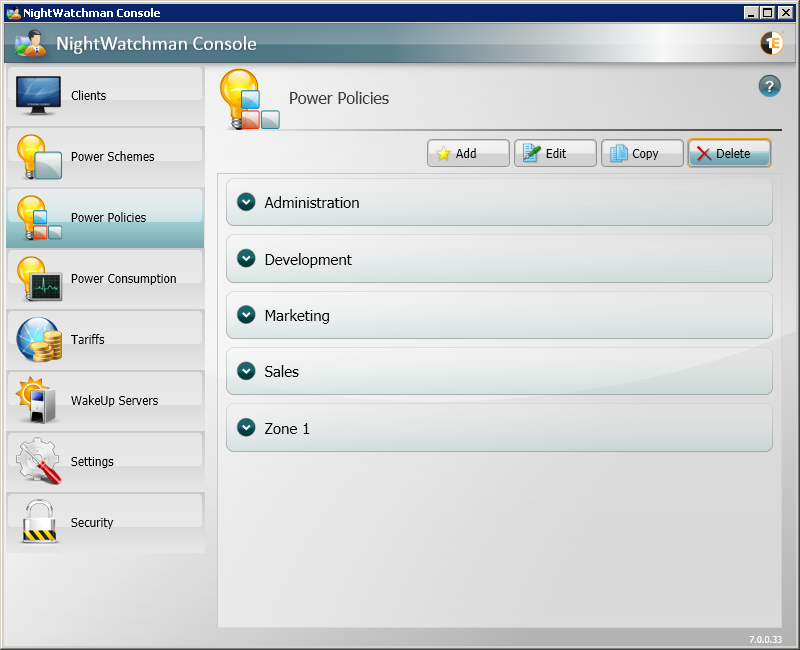Image resolution: width=800 pixels, height=650 pixels.
Task: Click the Delete button
Action: (729, 153)
